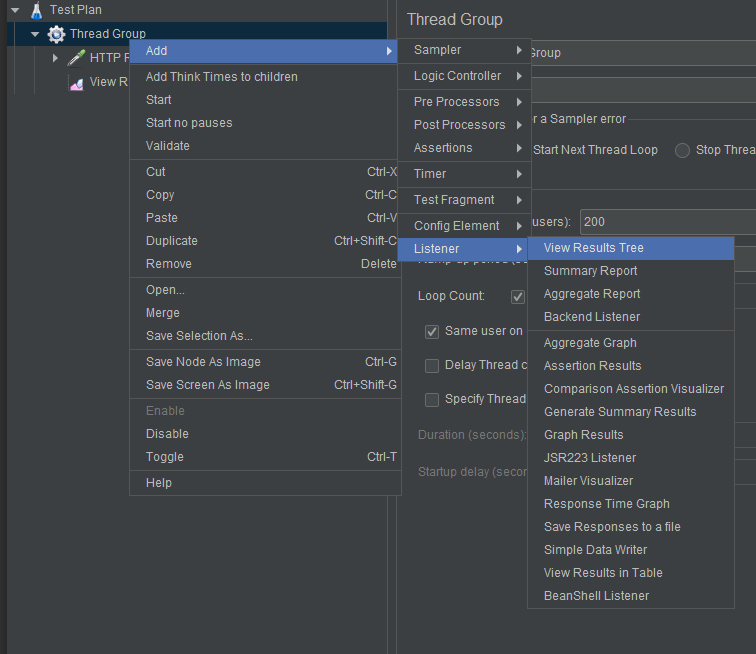Click the Thread Group name field

(643, 53)
